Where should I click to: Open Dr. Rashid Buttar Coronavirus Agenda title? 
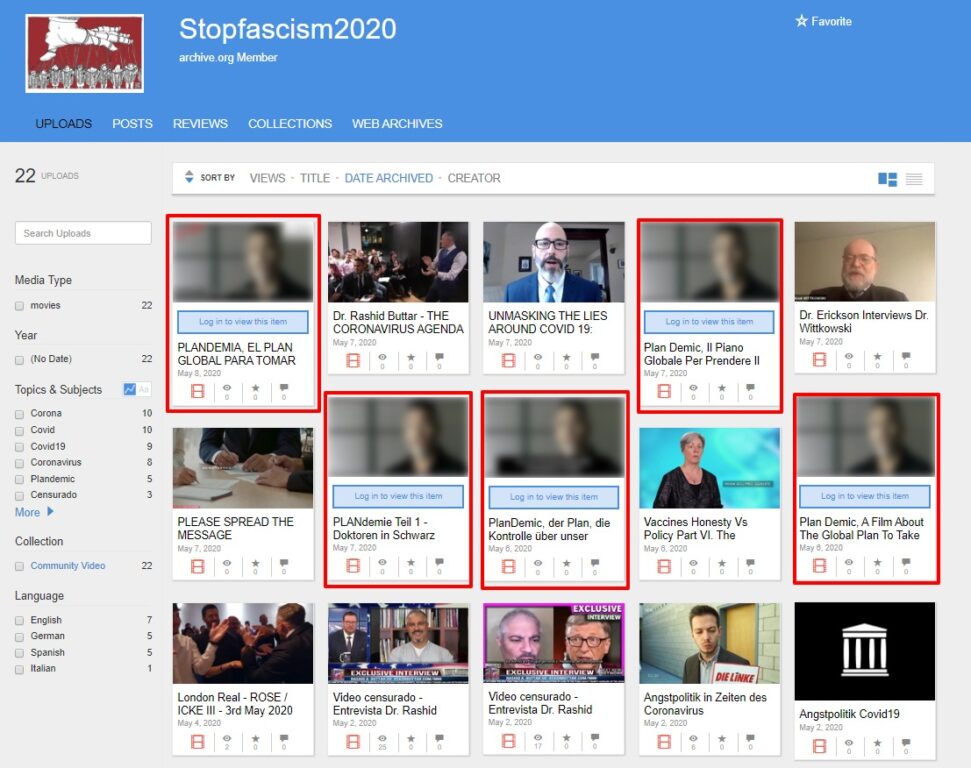[x=398, y=322]
